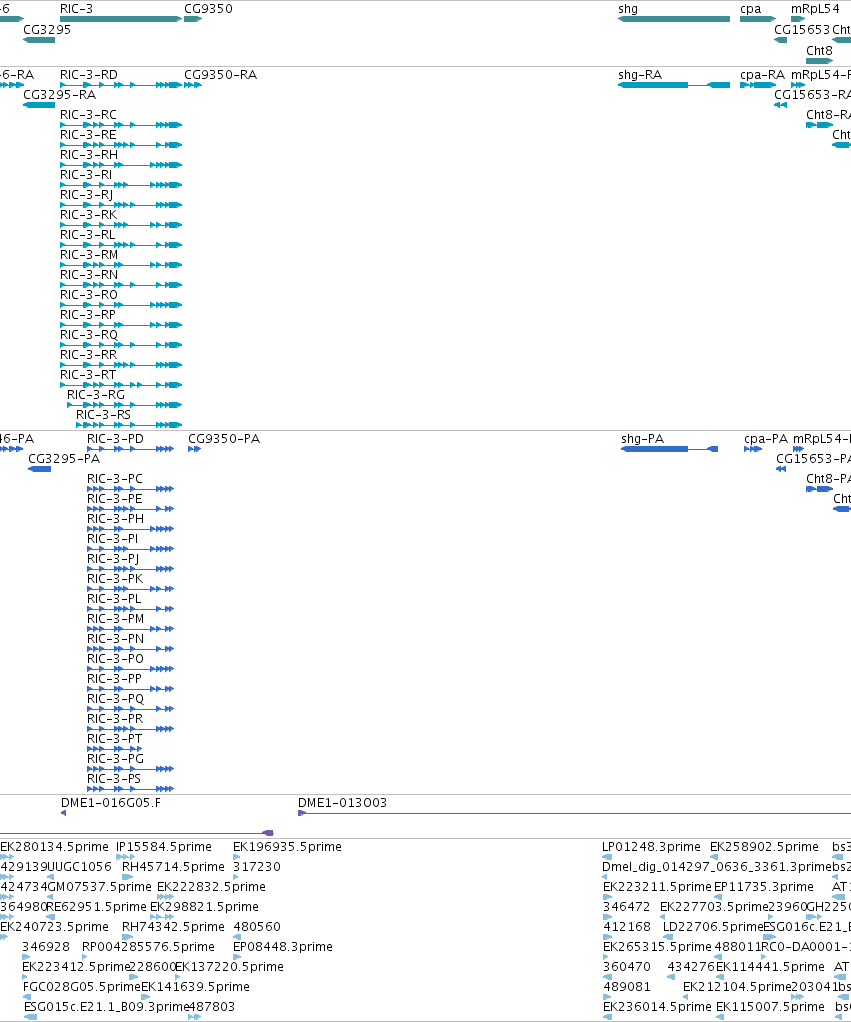Screen dimensions: 851x1022
Task: Select the RIC-3-PE protein label
Action: (x=115, y=499)
